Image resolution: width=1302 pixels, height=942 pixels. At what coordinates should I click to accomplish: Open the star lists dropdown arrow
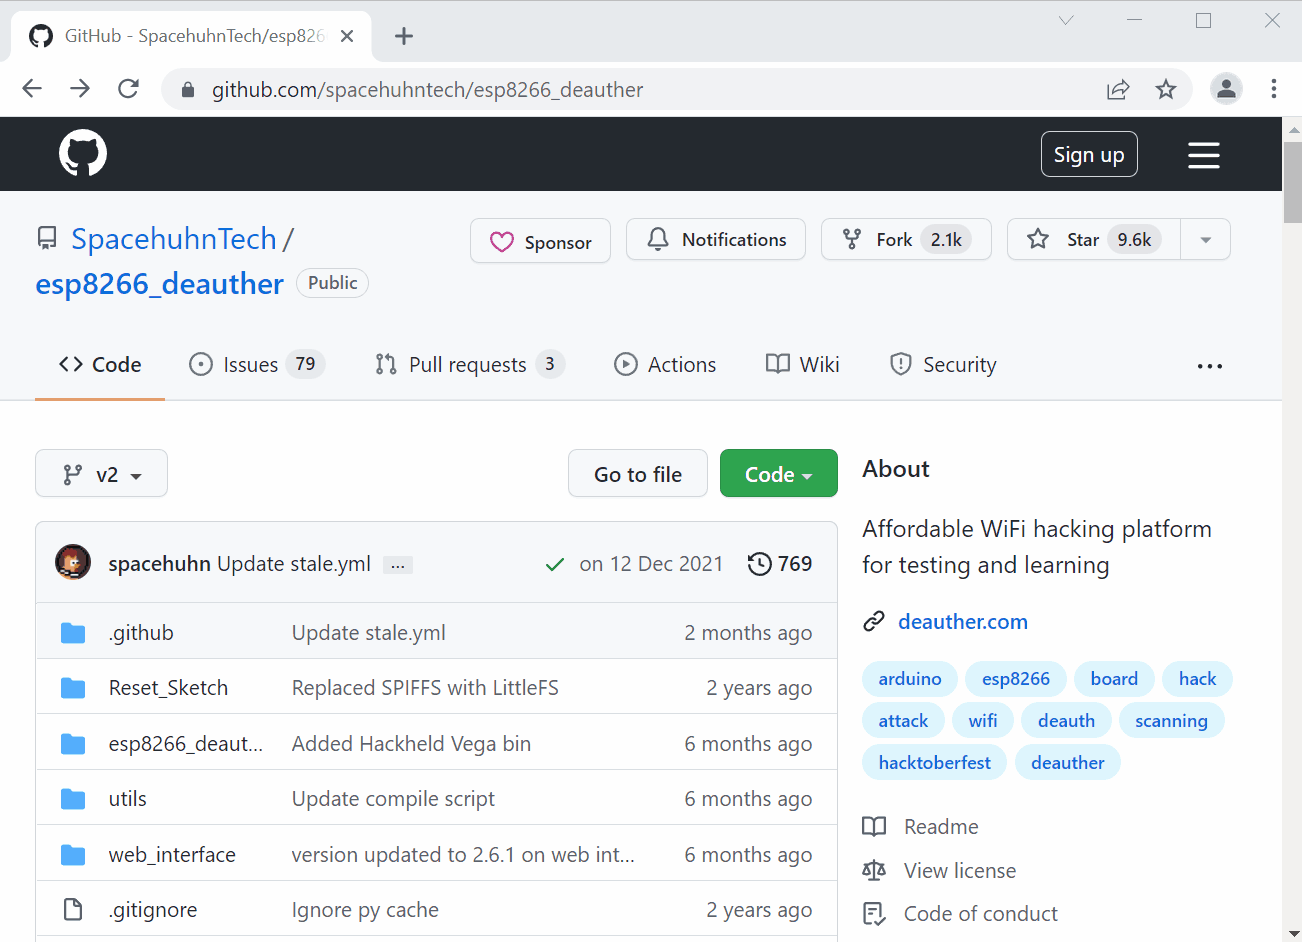[x=1206, y=240]
